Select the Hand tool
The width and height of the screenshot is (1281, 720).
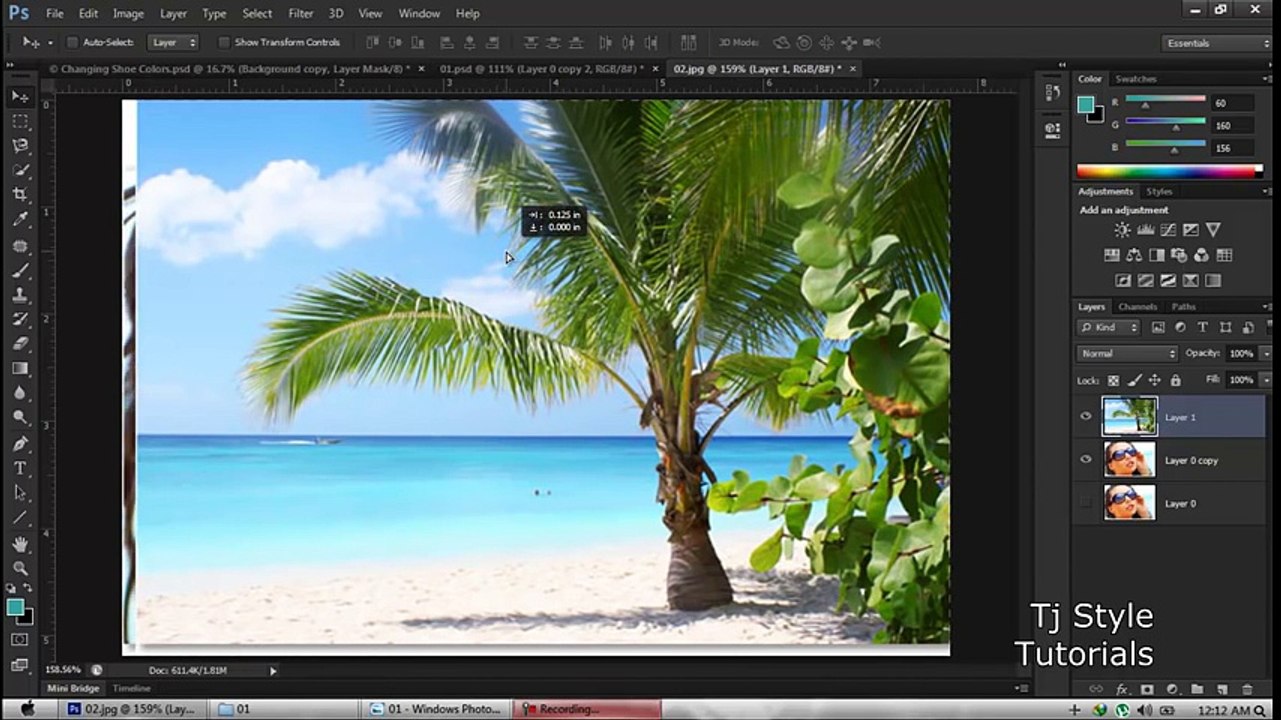(20, 543)
